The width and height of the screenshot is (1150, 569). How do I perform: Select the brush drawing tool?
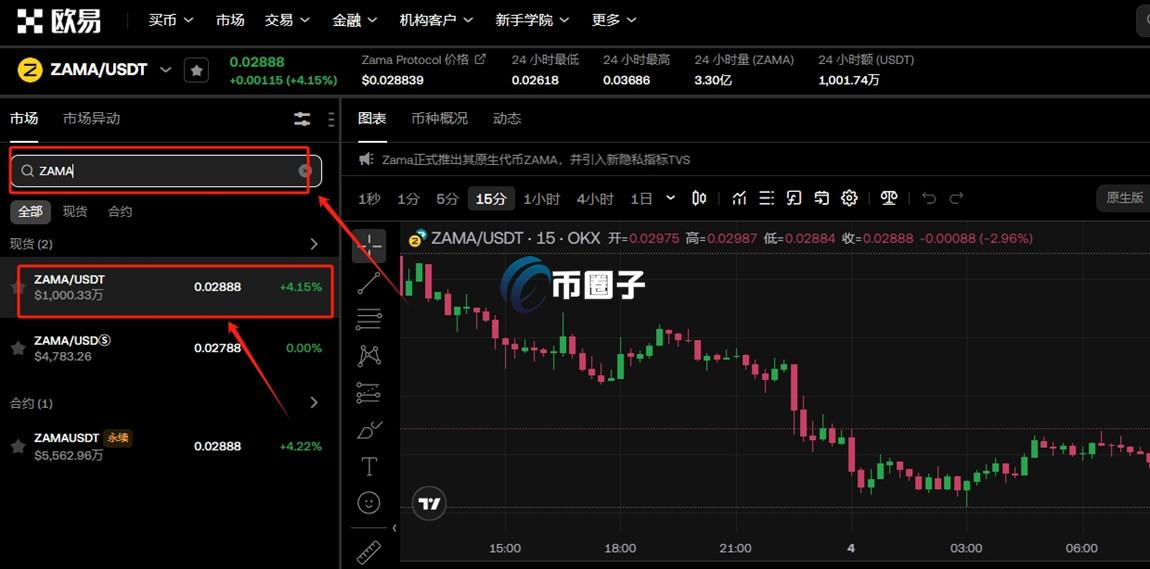[x=369, y=430]
